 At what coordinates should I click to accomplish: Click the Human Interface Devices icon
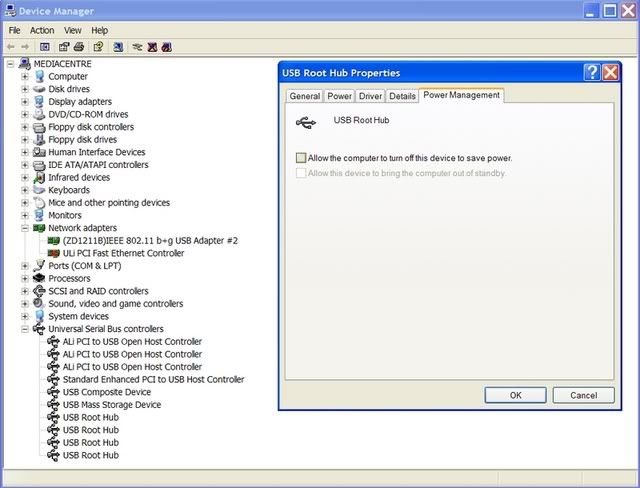[x=39, y=152]
